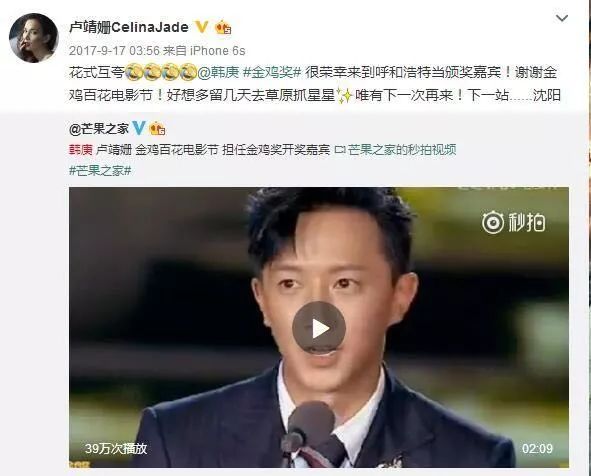Open the post options chevron menu

click(x=562, y=18)
